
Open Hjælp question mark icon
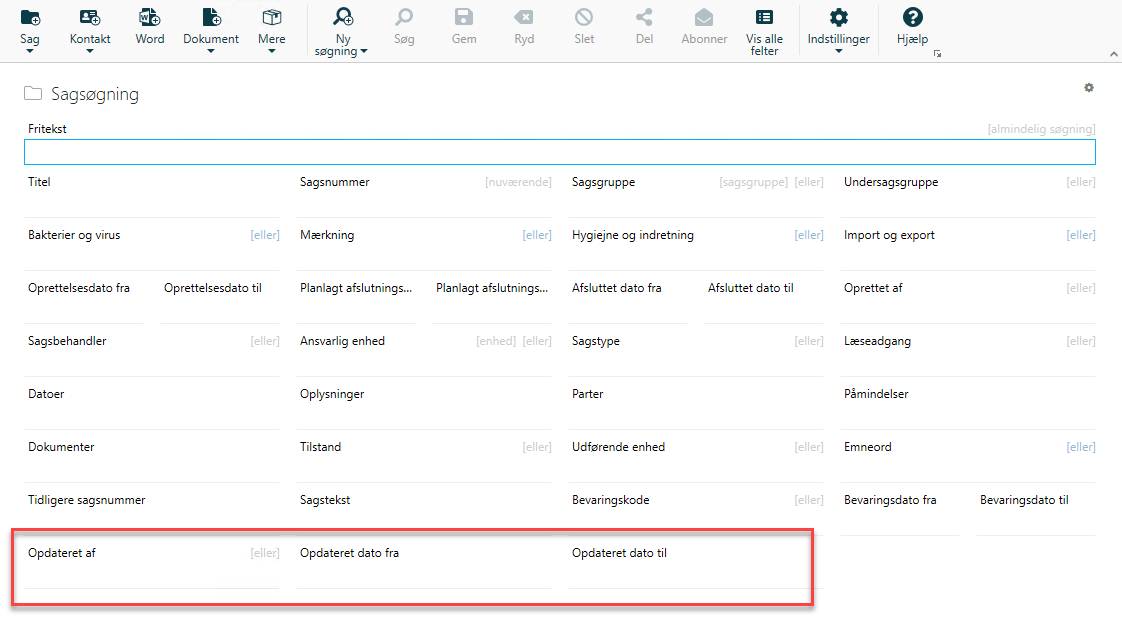[912, 17]
